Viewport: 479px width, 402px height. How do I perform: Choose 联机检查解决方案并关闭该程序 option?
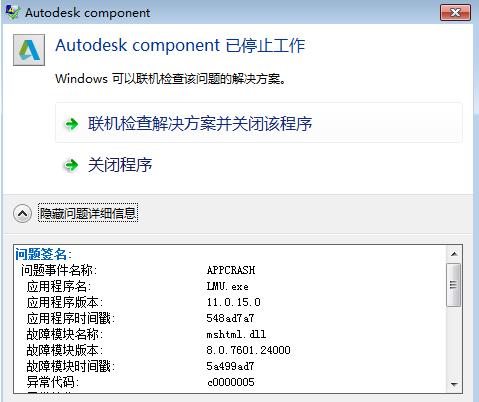(259, 123)
